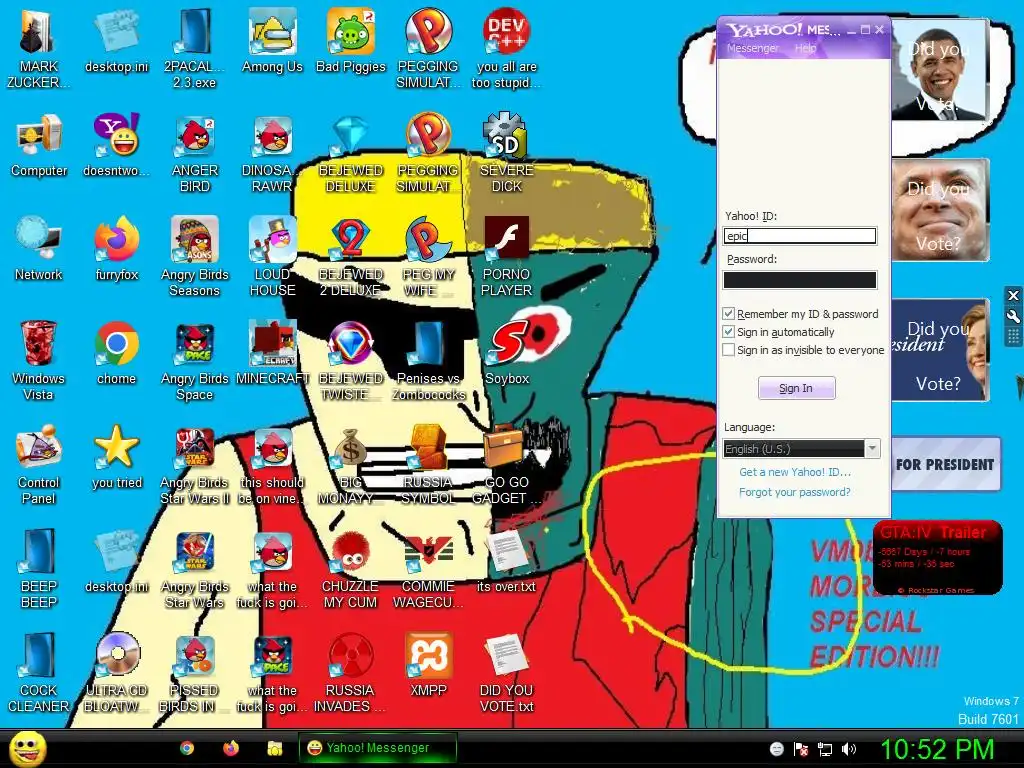
Task: Click the network tray icon
Action: pos(825,749)
